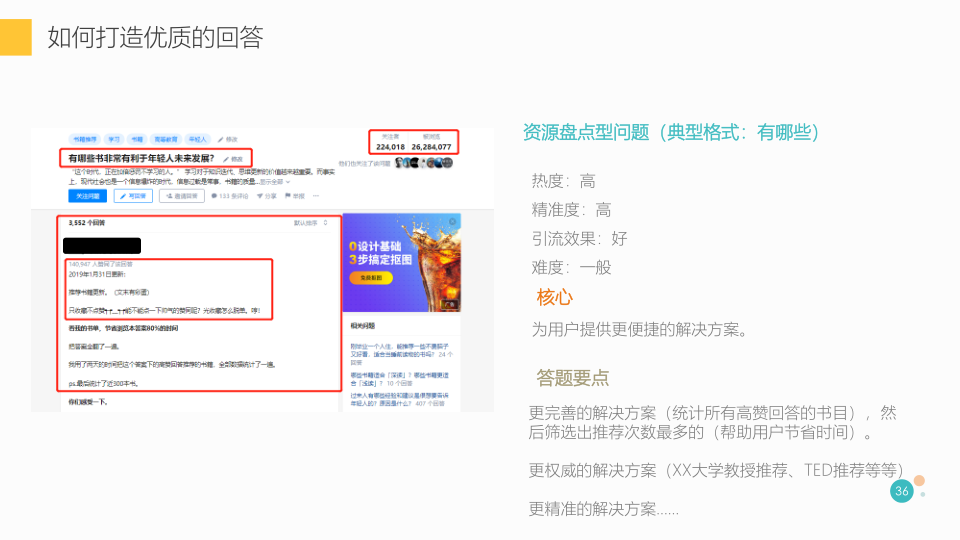Click the question title 有哪些书非常有利于年轻人未来发展
The image size is (960, 540).
[x=141, y=159]
